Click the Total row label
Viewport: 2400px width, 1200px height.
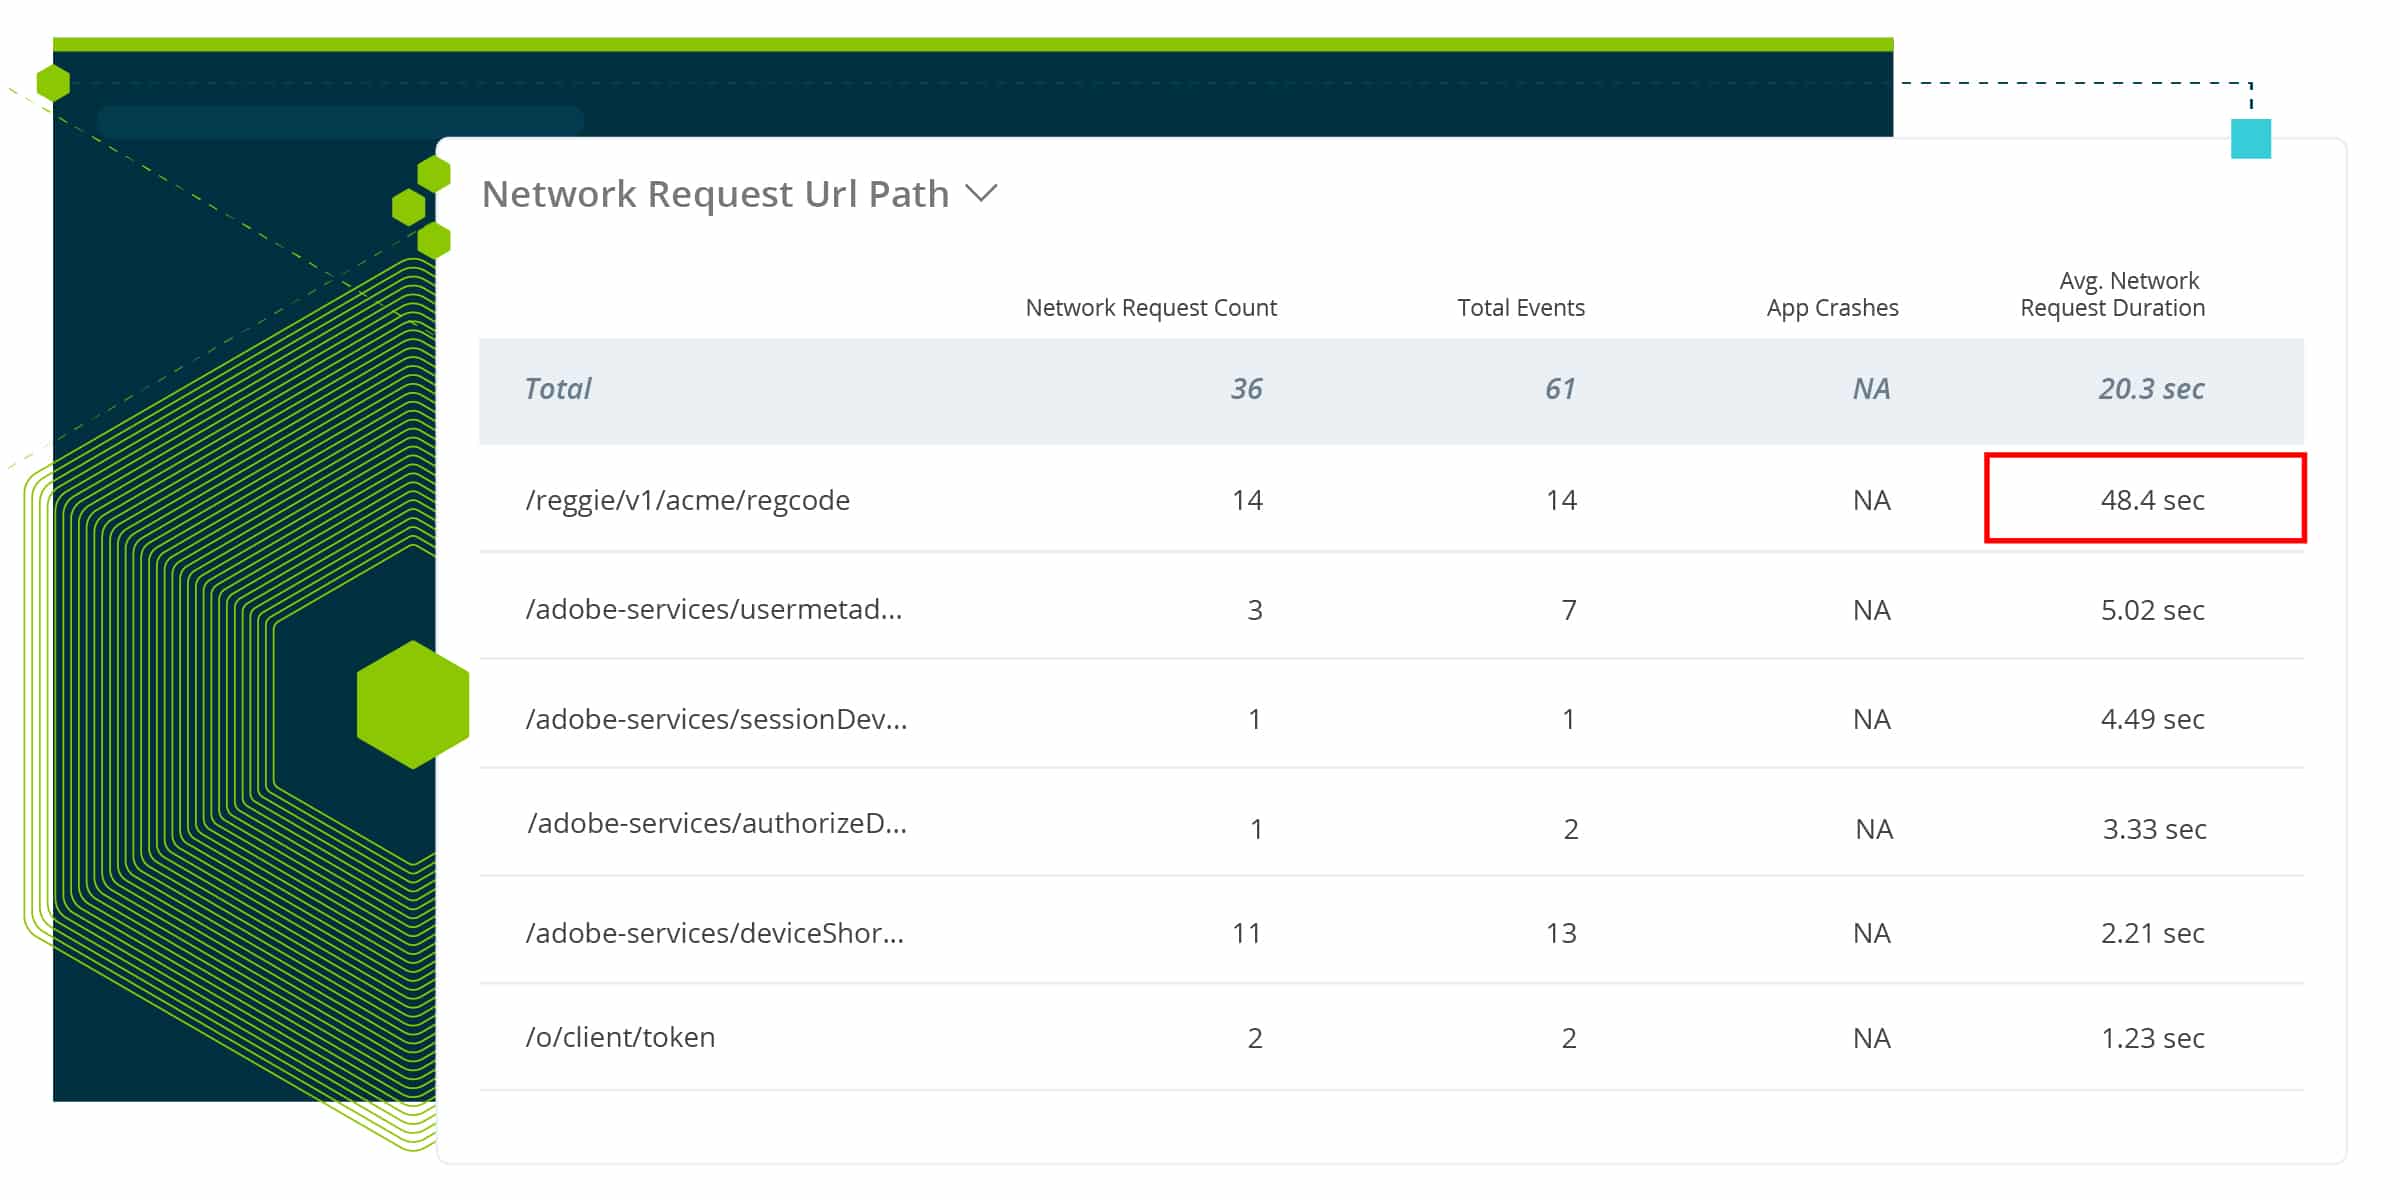557,389
